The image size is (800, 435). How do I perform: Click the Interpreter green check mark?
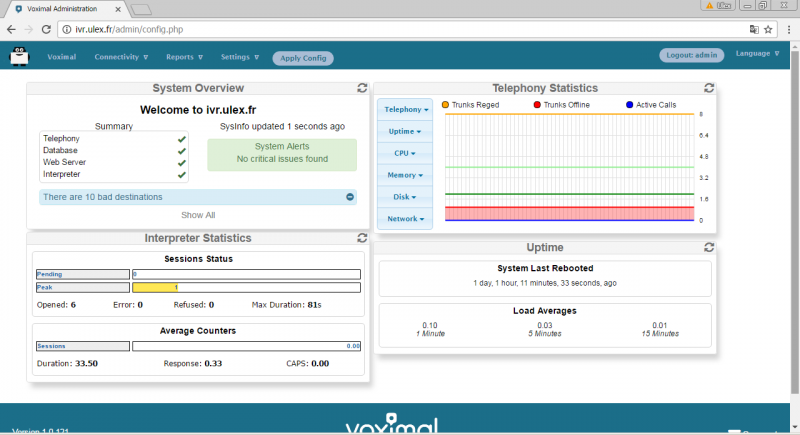(x=182, y=174)
